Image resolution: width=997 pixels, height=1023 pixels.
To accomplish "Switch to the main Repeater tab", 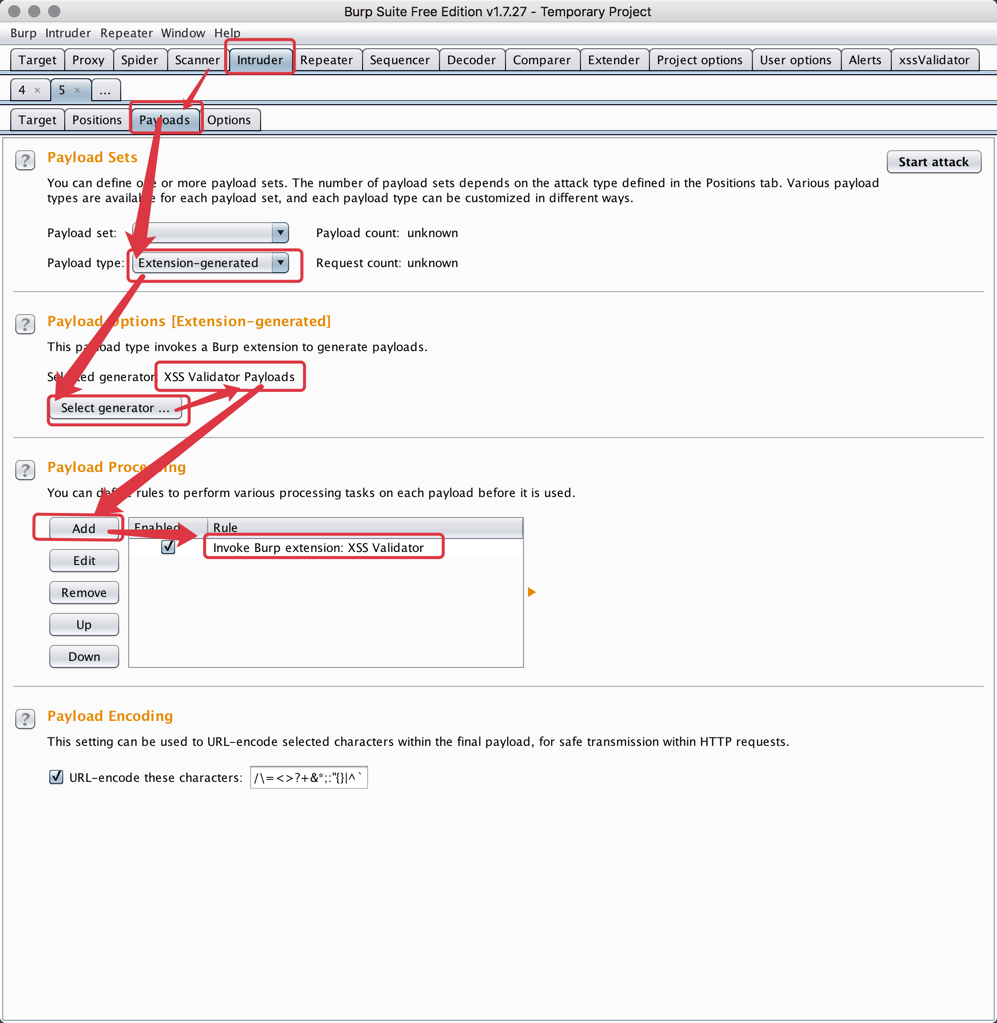I will click(326, 60).
